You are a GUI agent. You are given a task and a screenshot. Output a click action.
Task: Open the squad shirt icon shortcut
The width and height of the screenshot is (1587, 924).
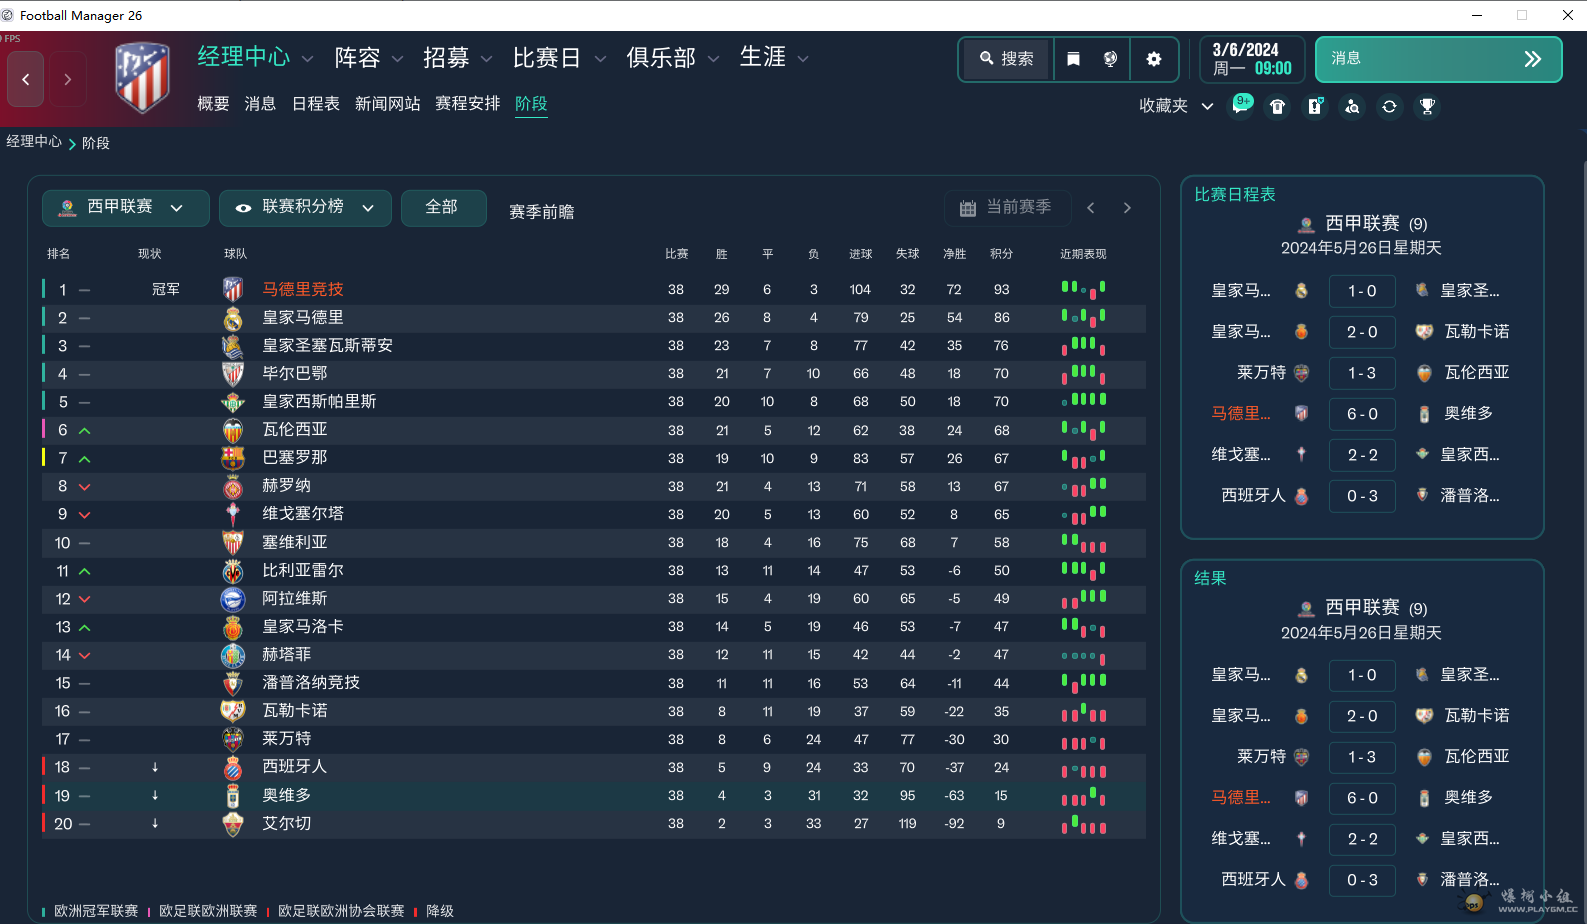(x=1277, y=106)
